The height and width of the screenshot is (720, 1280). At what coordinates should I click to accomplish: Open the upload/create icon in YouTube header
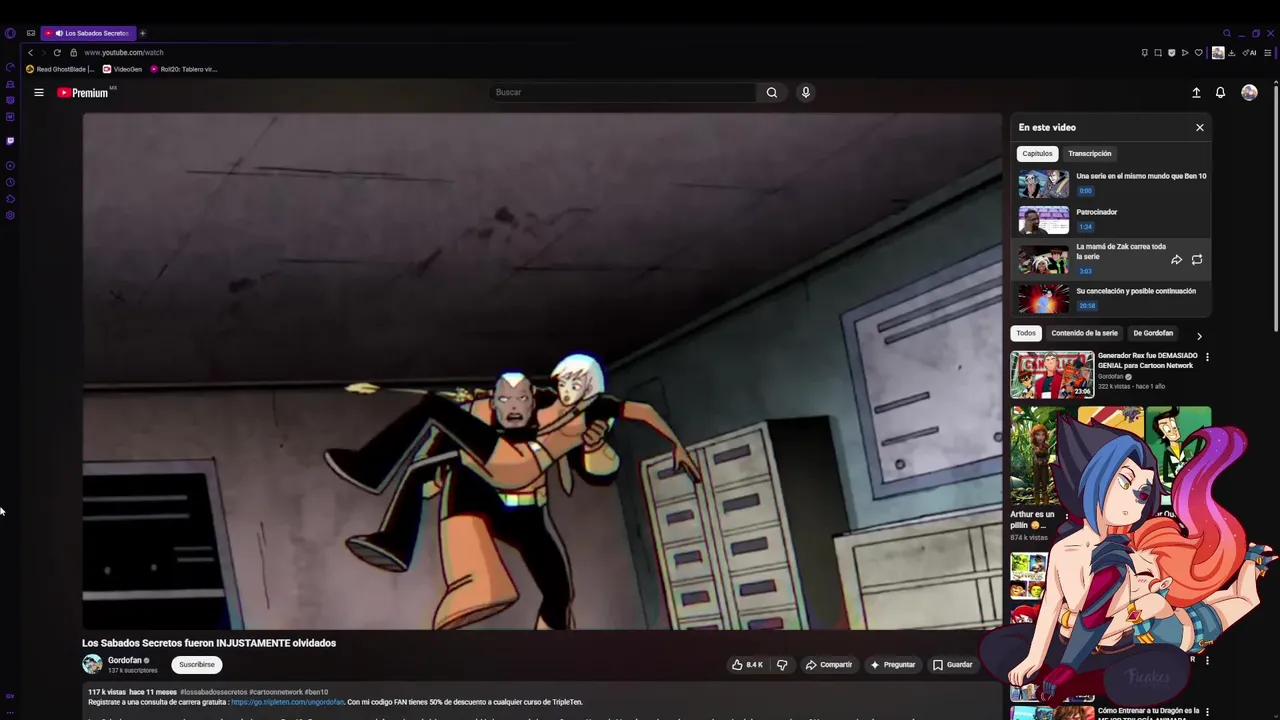[x=1196, y=92]
